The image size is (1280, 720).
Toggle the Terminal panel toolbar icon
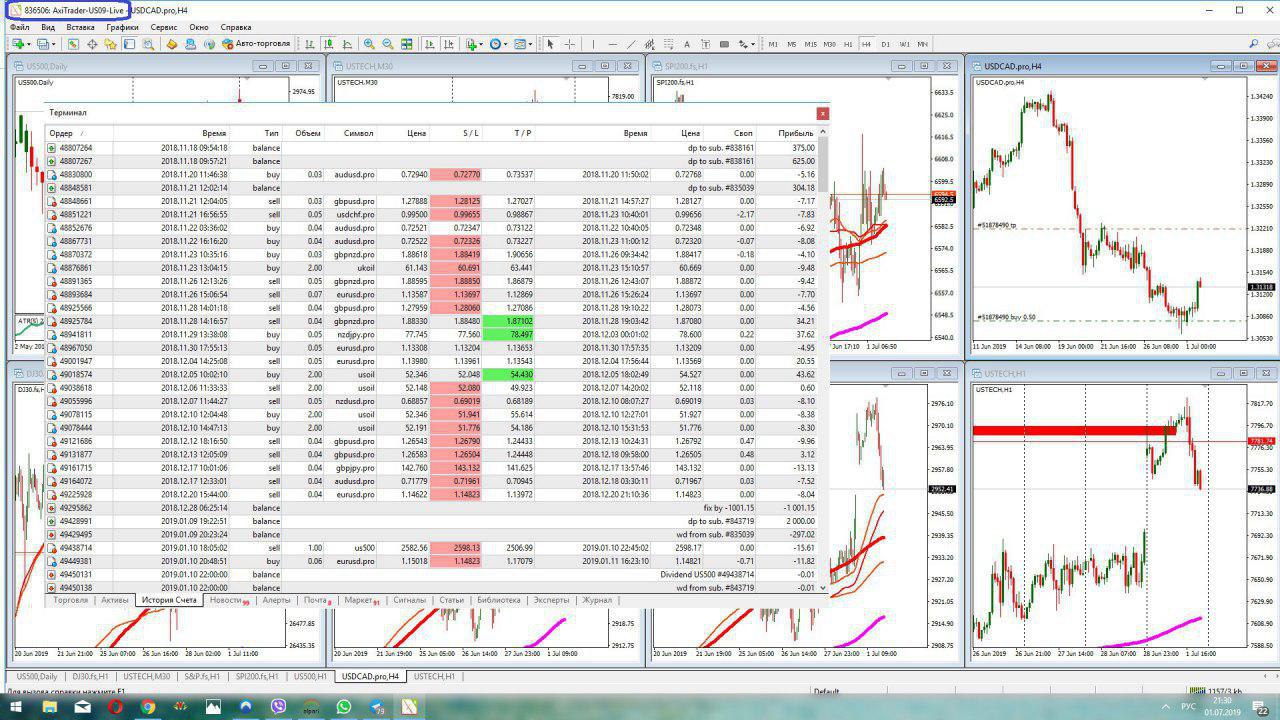[x=129, y=44]
